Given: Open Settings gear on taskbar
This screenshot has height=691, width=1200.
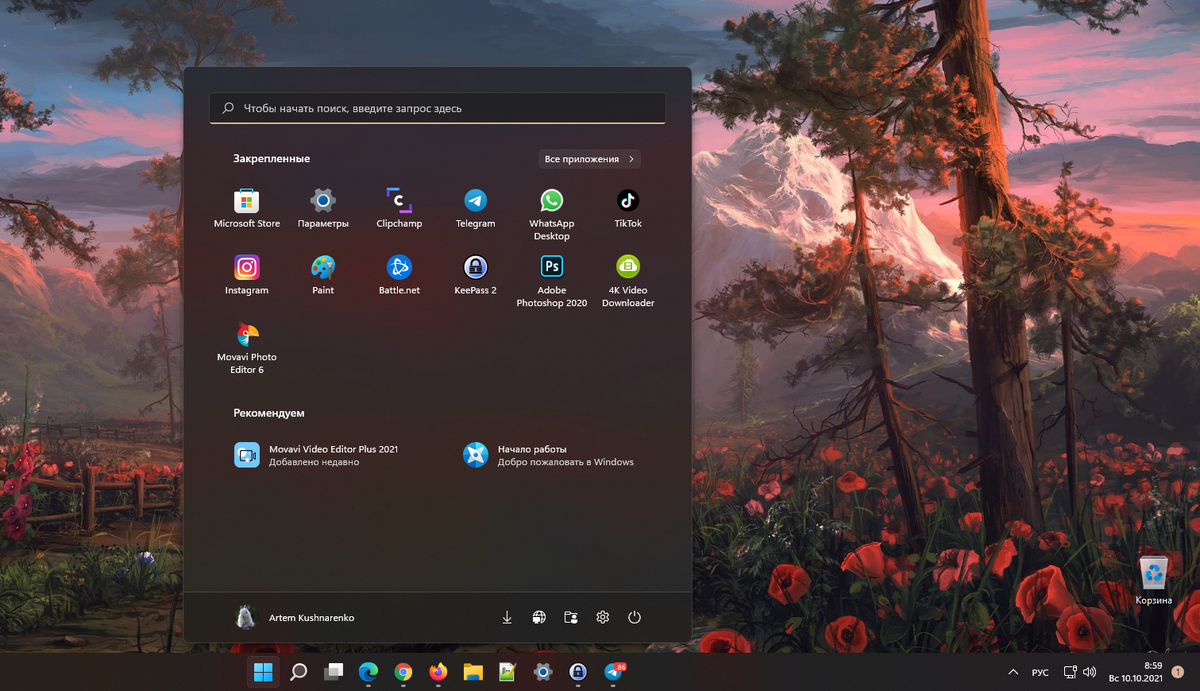Looking at the screenshot, I should 543,672.
